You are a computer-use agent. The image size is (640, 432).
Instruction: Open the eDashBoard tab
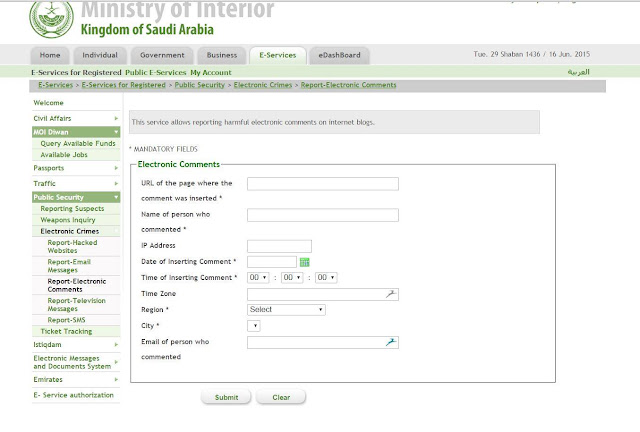coord(340,55)
